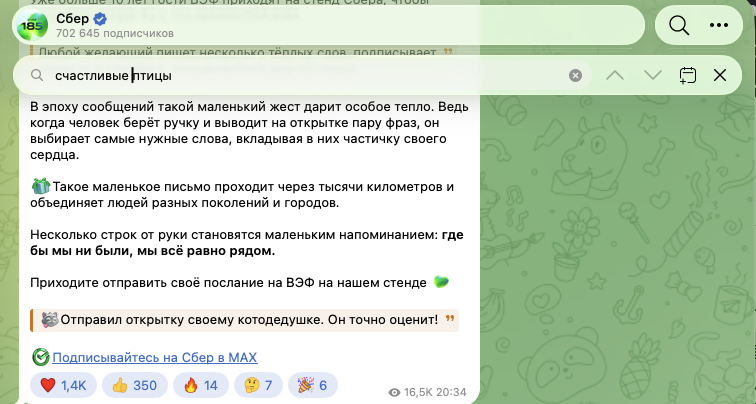Open the three-dot more options menu
The image size is (756, 404).
pos(718,25)
